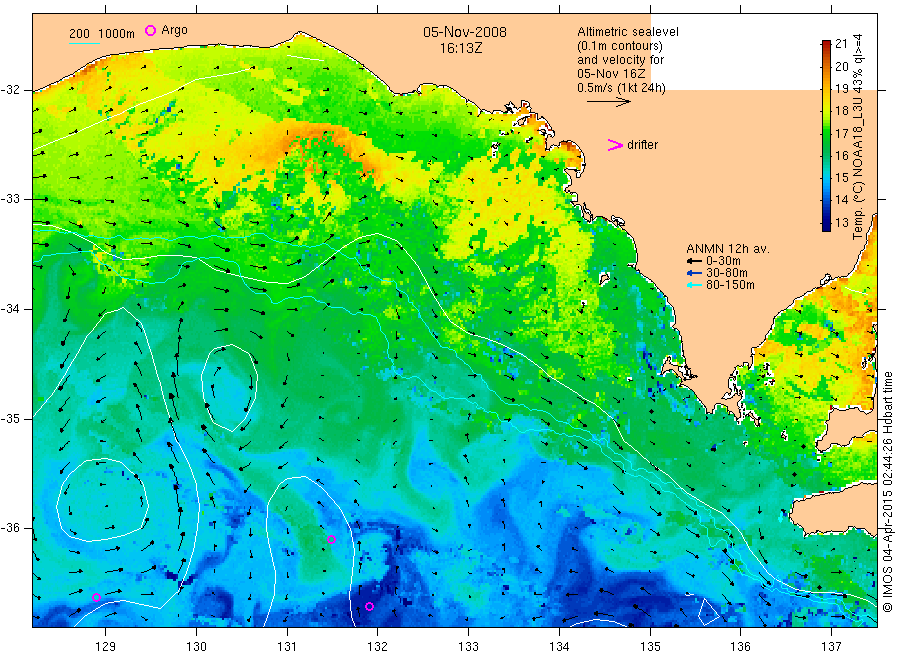This screenshot has height=660, width=900.
Task: Click the longitude label 135
Action: (x=650, y=647)
